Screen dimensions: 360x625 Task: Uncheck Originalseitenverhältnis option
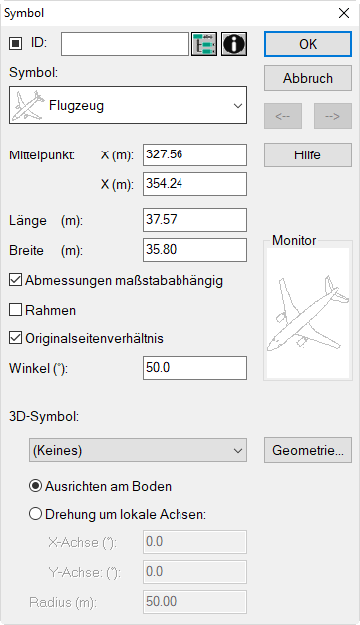point(16,338)
